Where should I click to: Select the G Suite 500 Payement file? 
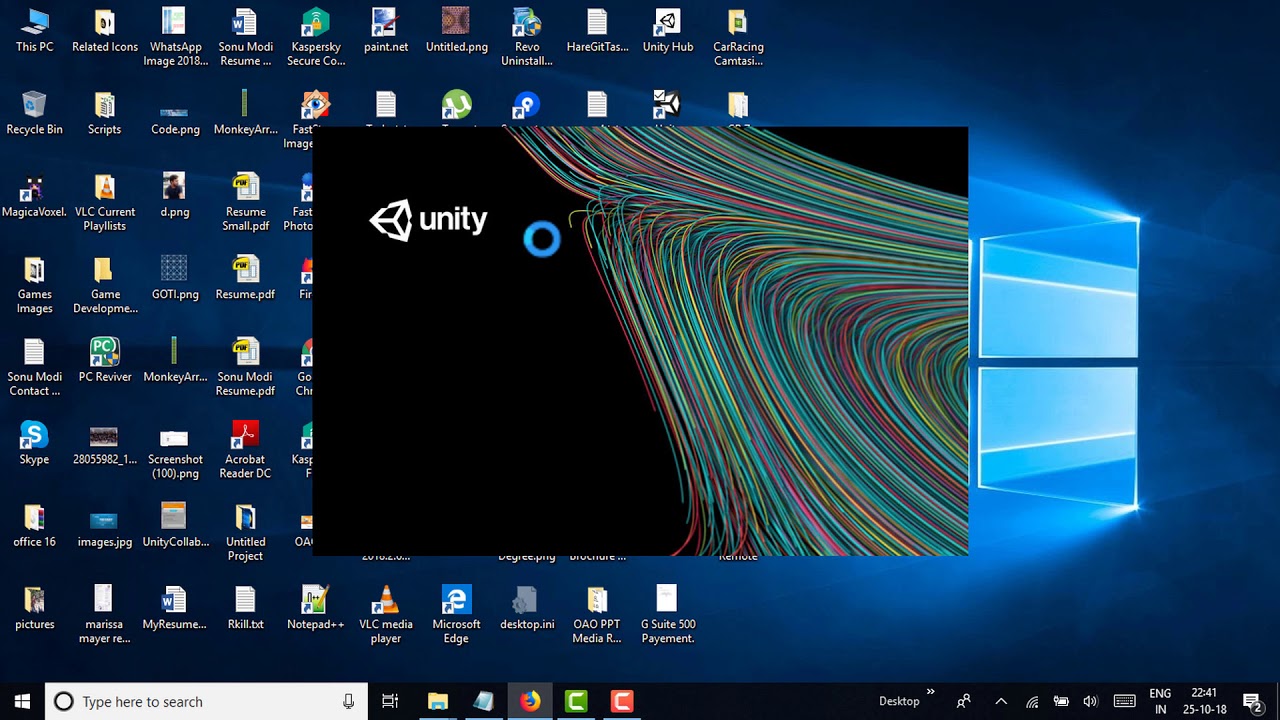[667, 616]
